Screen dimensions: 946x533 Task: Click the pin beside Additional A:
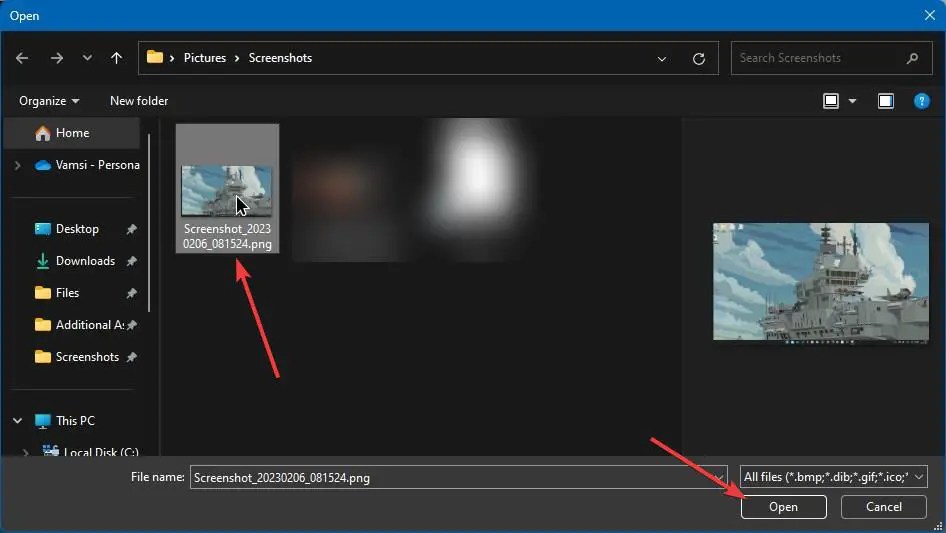[132, 325]
